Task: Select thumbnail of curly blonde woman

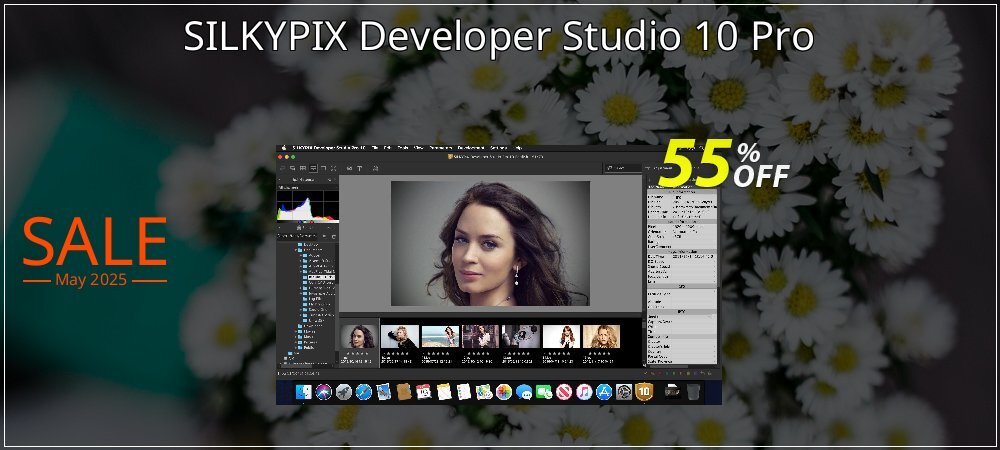Action: [601, 337]
